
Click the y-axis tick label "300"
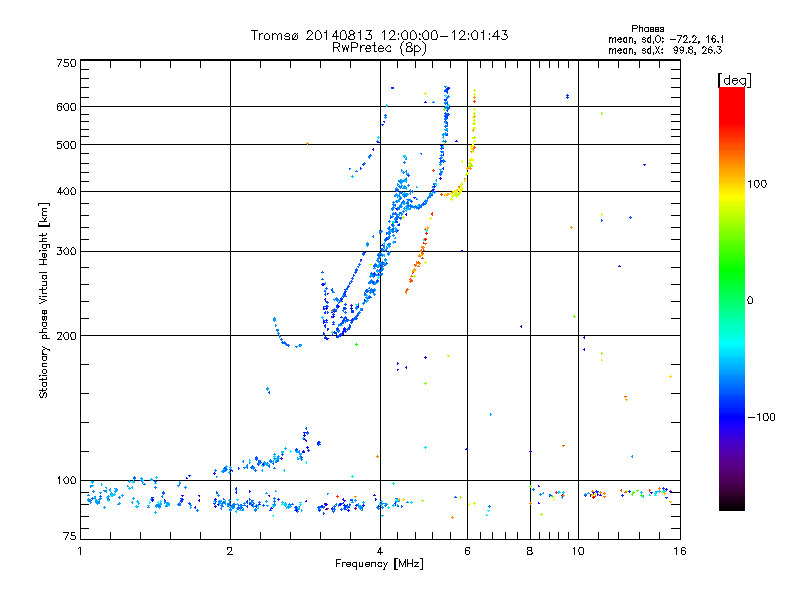click(x=66, y=252)
